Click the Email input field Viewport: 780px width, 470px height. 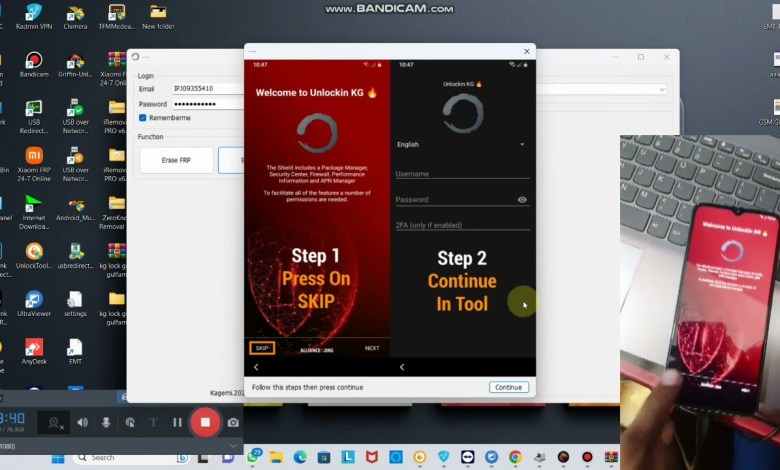(x=206, y=89)
